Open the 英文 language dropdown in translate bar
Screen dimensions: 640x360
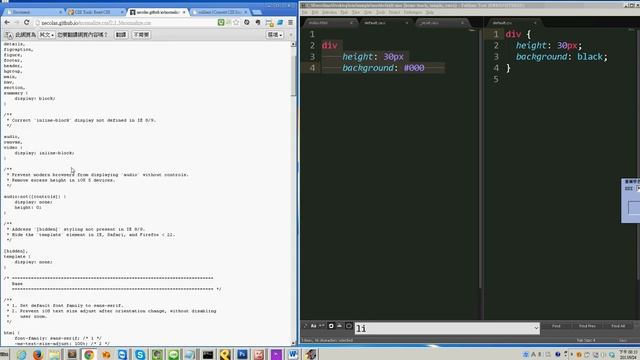[x=47, y=35]
